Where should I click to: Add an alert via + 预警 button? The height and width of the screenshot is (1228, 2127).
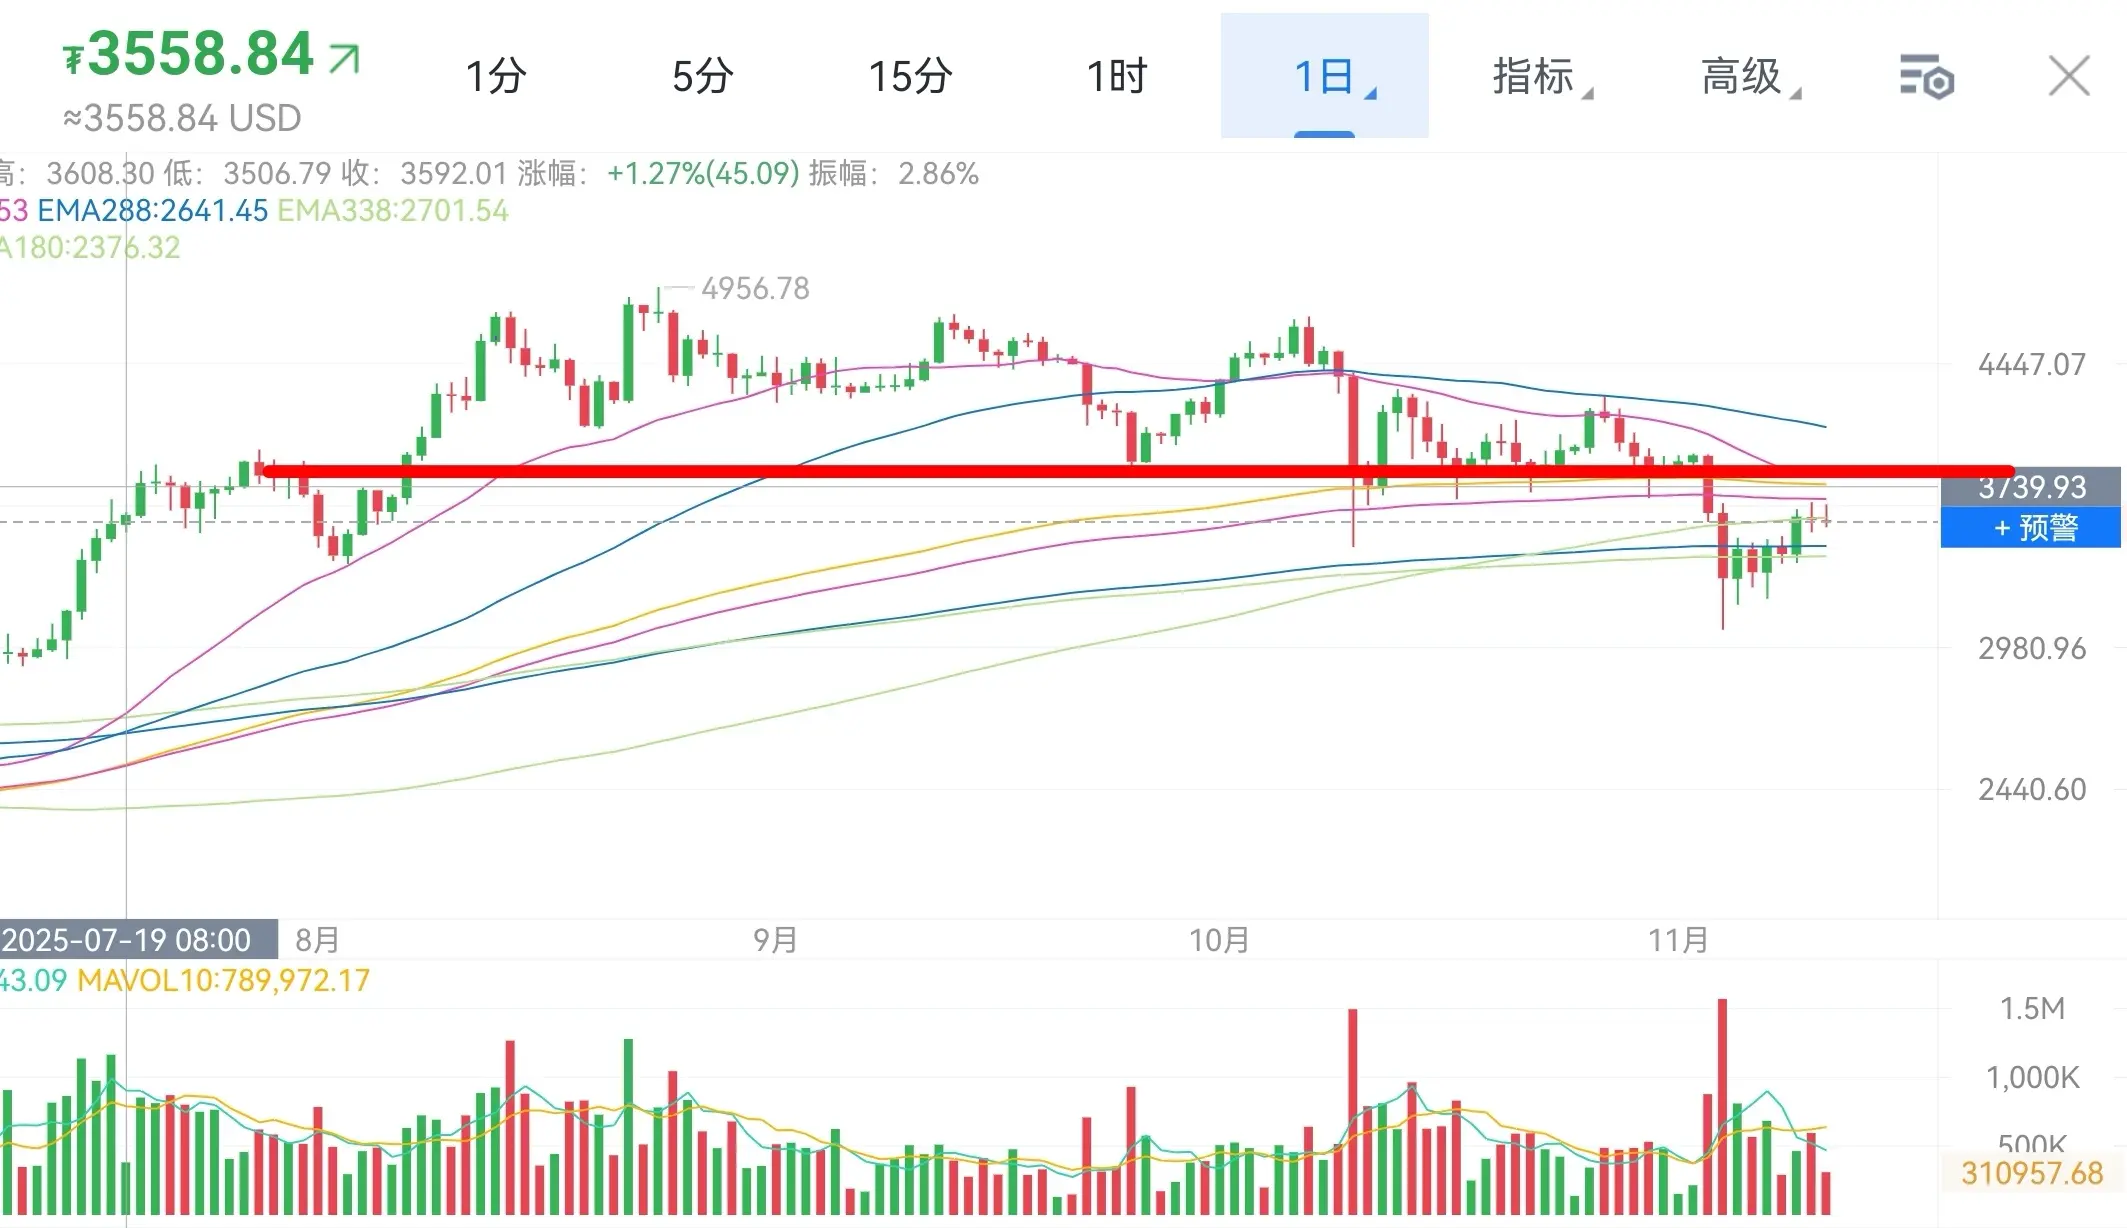click(2030, 527)
